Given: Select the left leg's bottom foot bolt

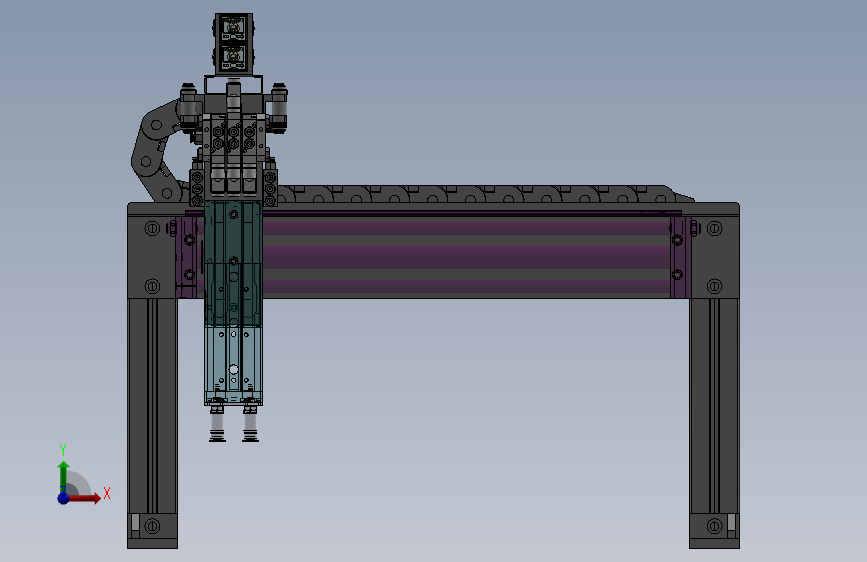Looking at the screenshot, I should tap(152, 525).
